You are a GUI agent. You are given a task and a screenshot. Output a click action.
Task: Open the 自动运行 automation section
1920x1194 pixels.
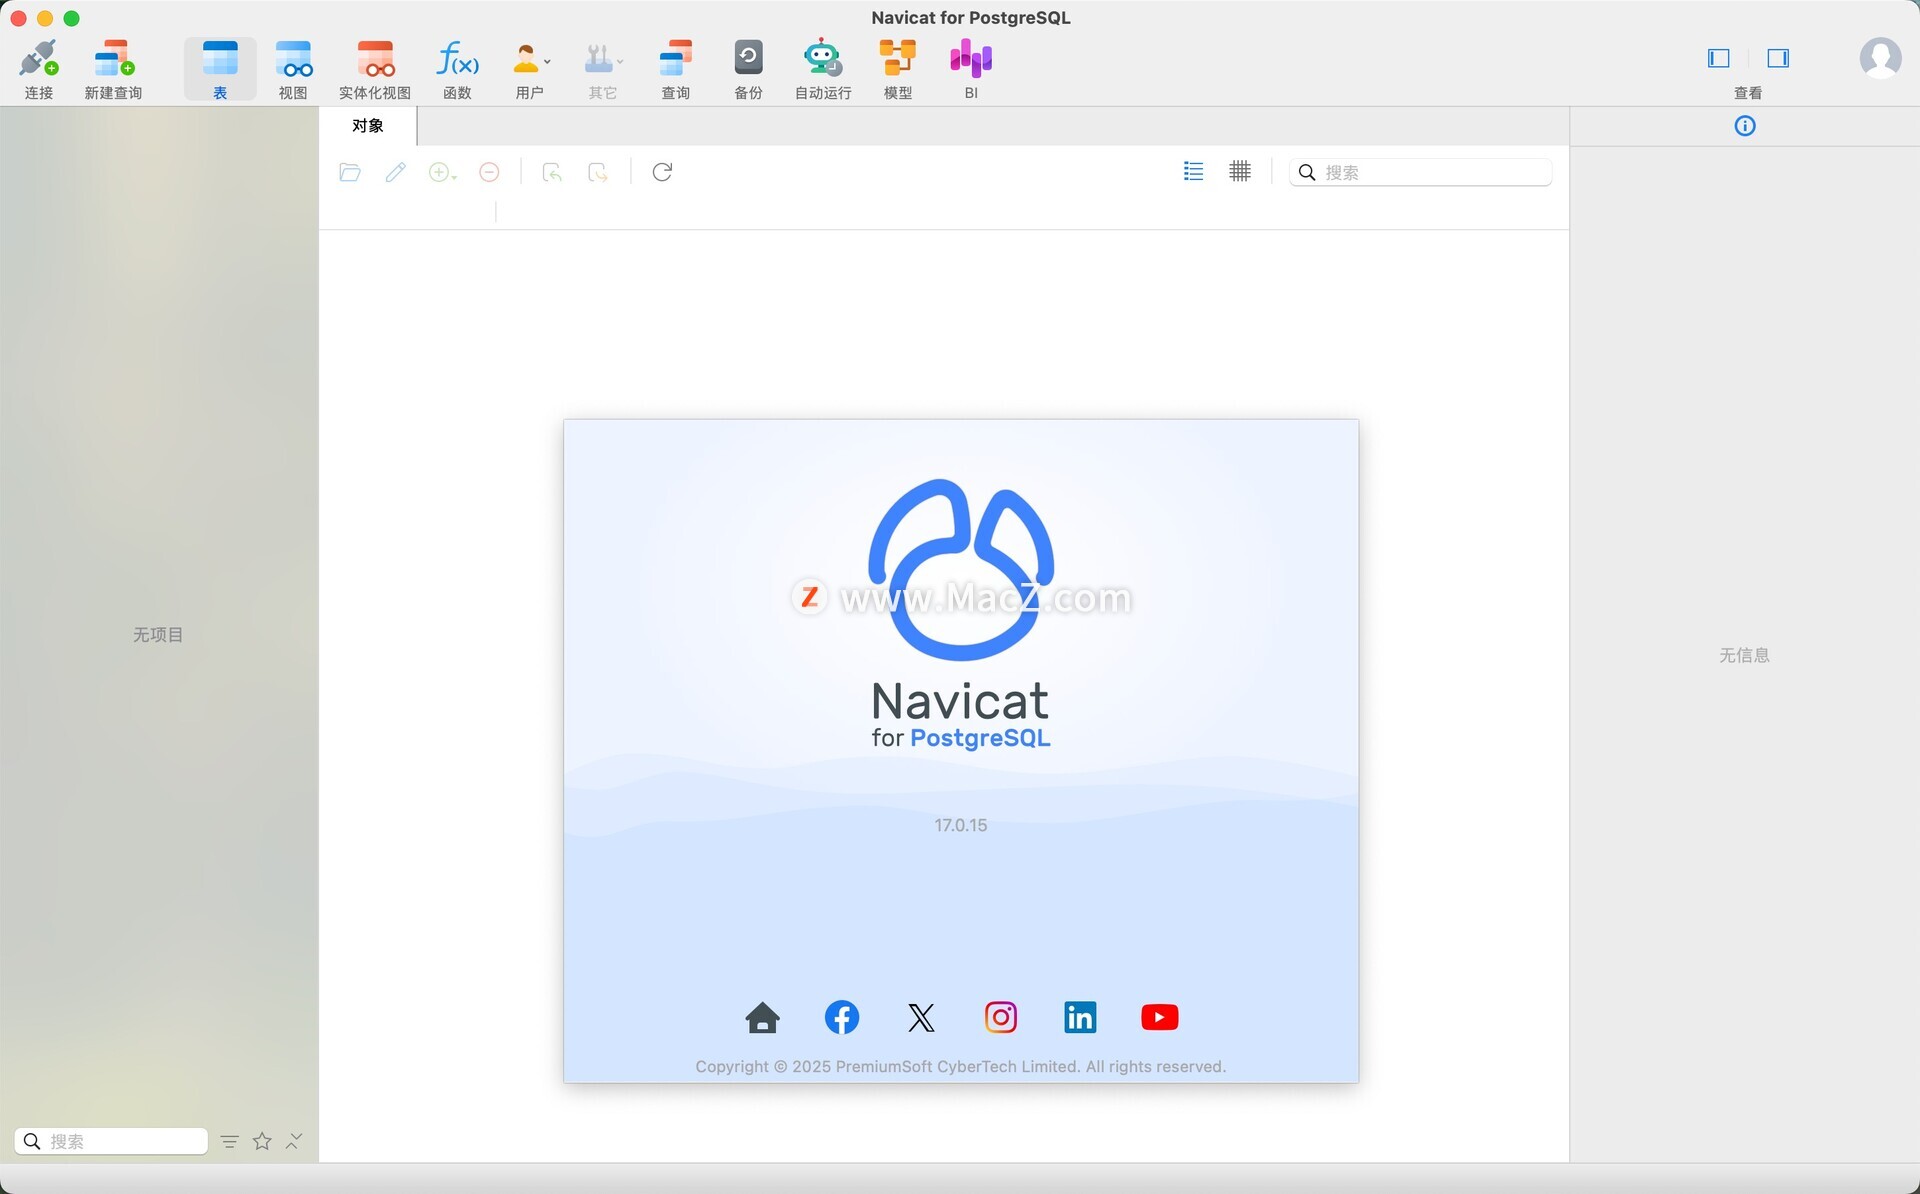[823, 69]
